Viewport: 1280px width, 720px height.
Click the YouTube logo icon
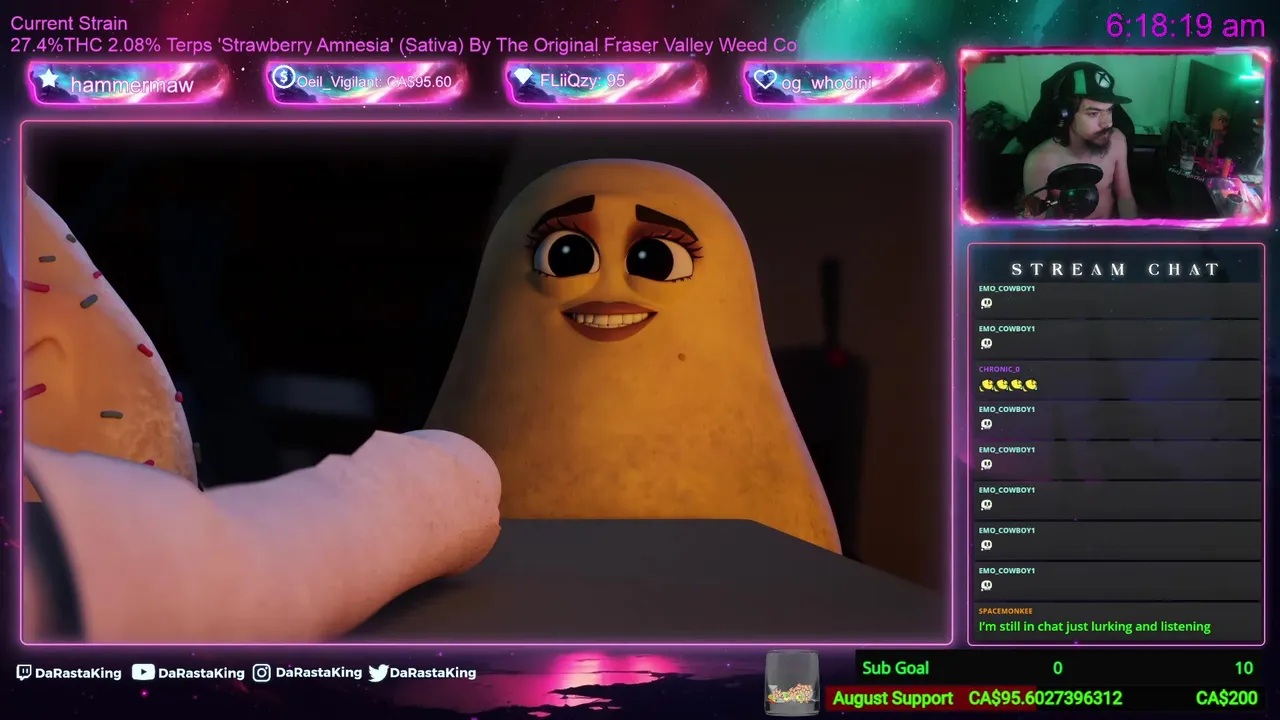coord(143,673)
